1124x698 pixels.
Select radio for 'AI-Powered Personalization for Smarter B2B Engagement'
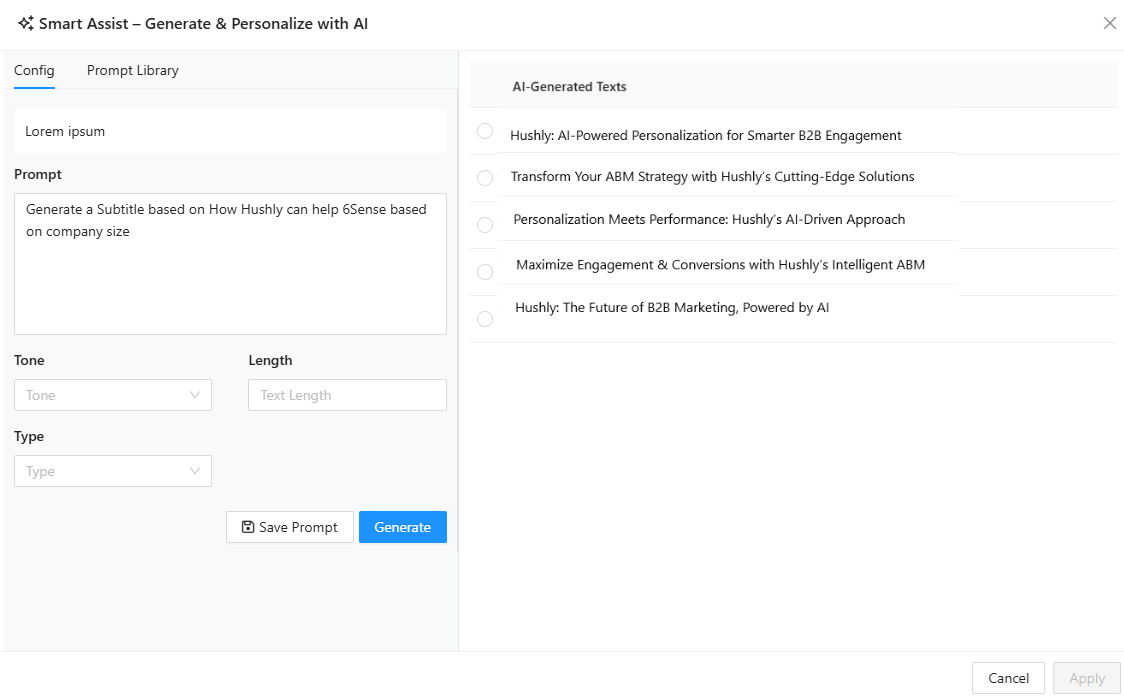485,131
